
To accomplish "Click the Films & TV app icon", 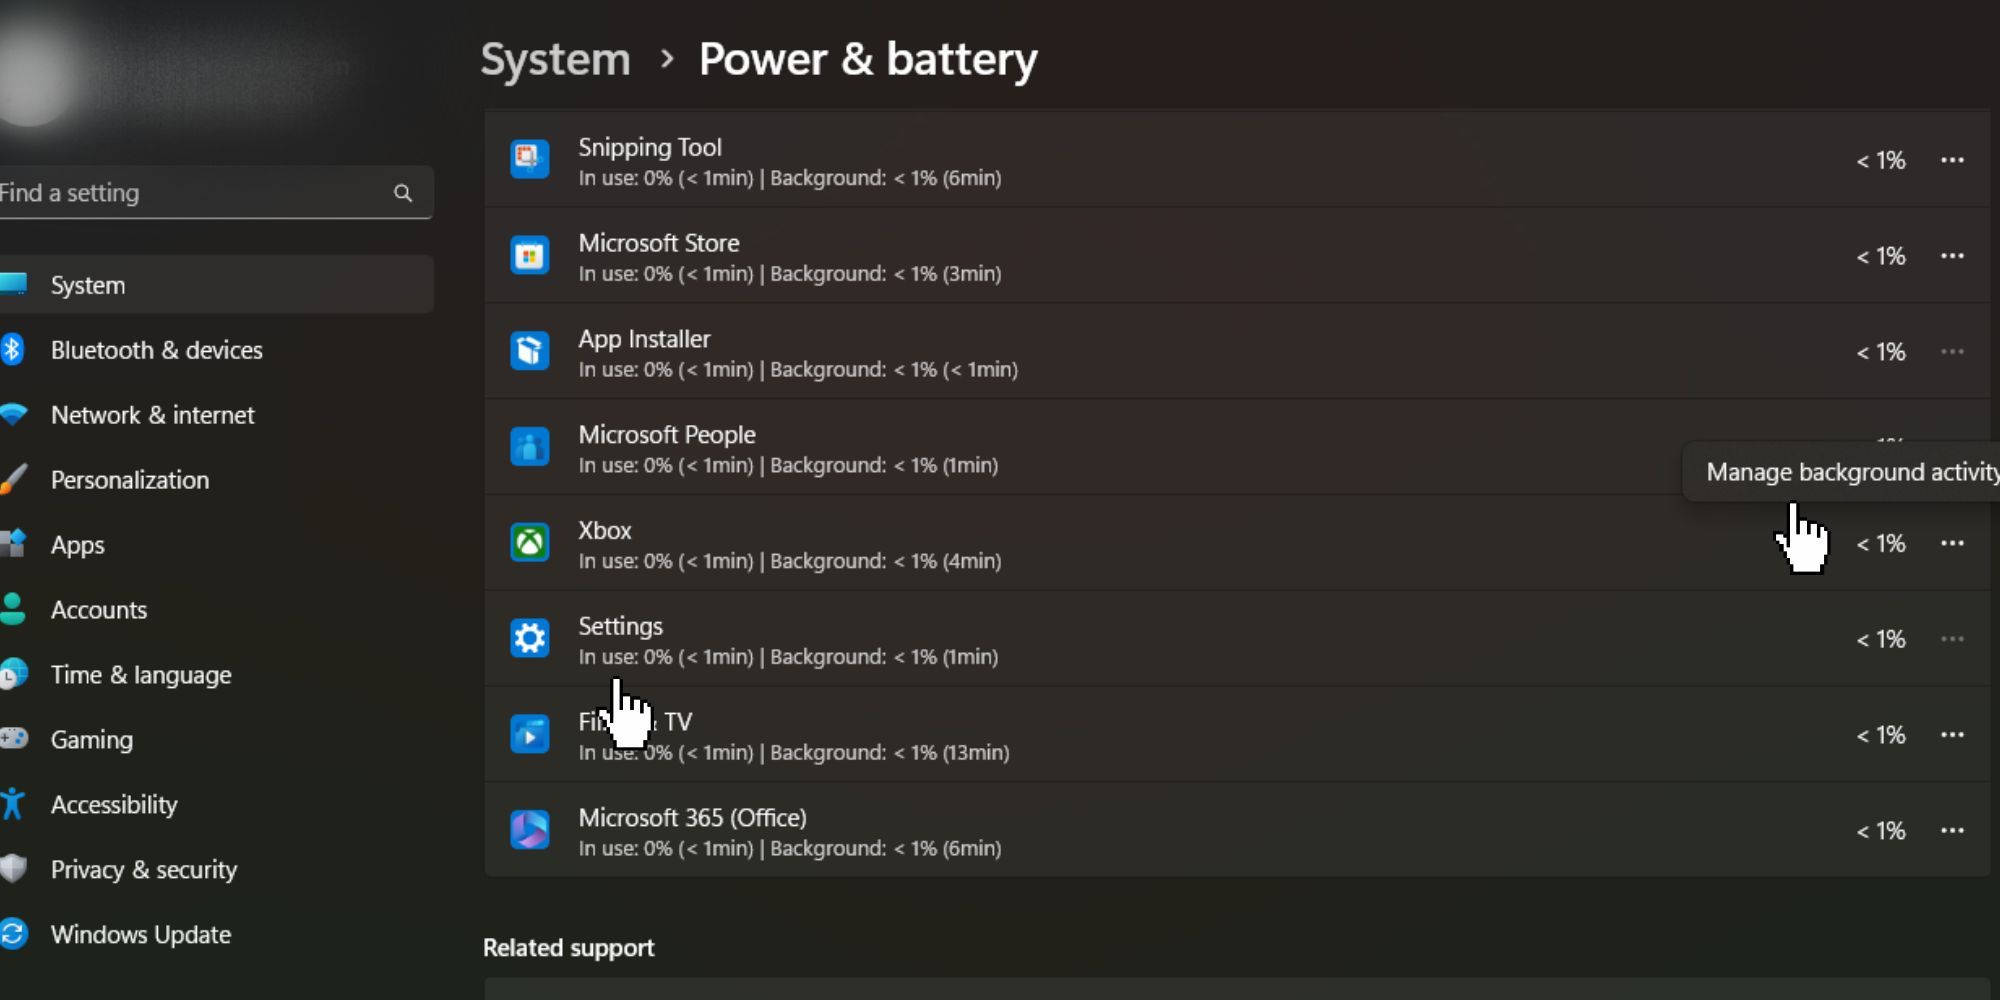I will pyautogui.click(x=529, y=734).
